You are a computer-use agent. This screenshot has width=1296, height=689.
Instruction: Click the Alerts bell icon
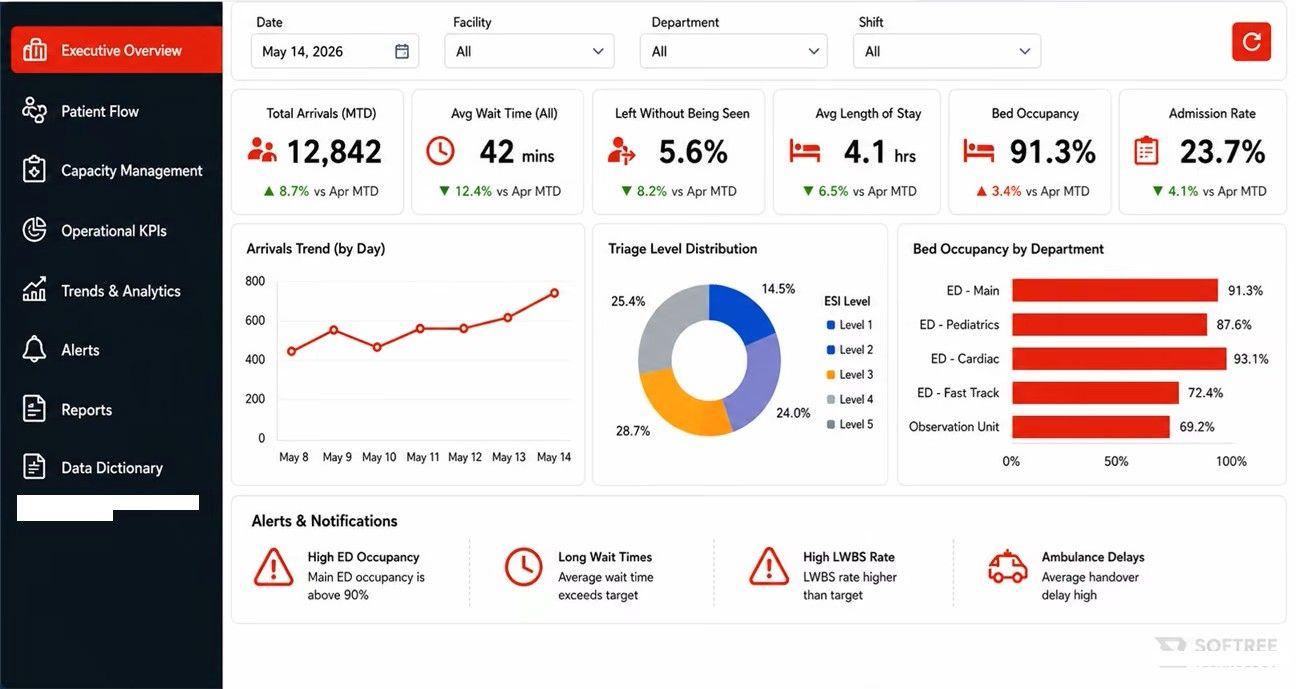click(x=35, y=350)
